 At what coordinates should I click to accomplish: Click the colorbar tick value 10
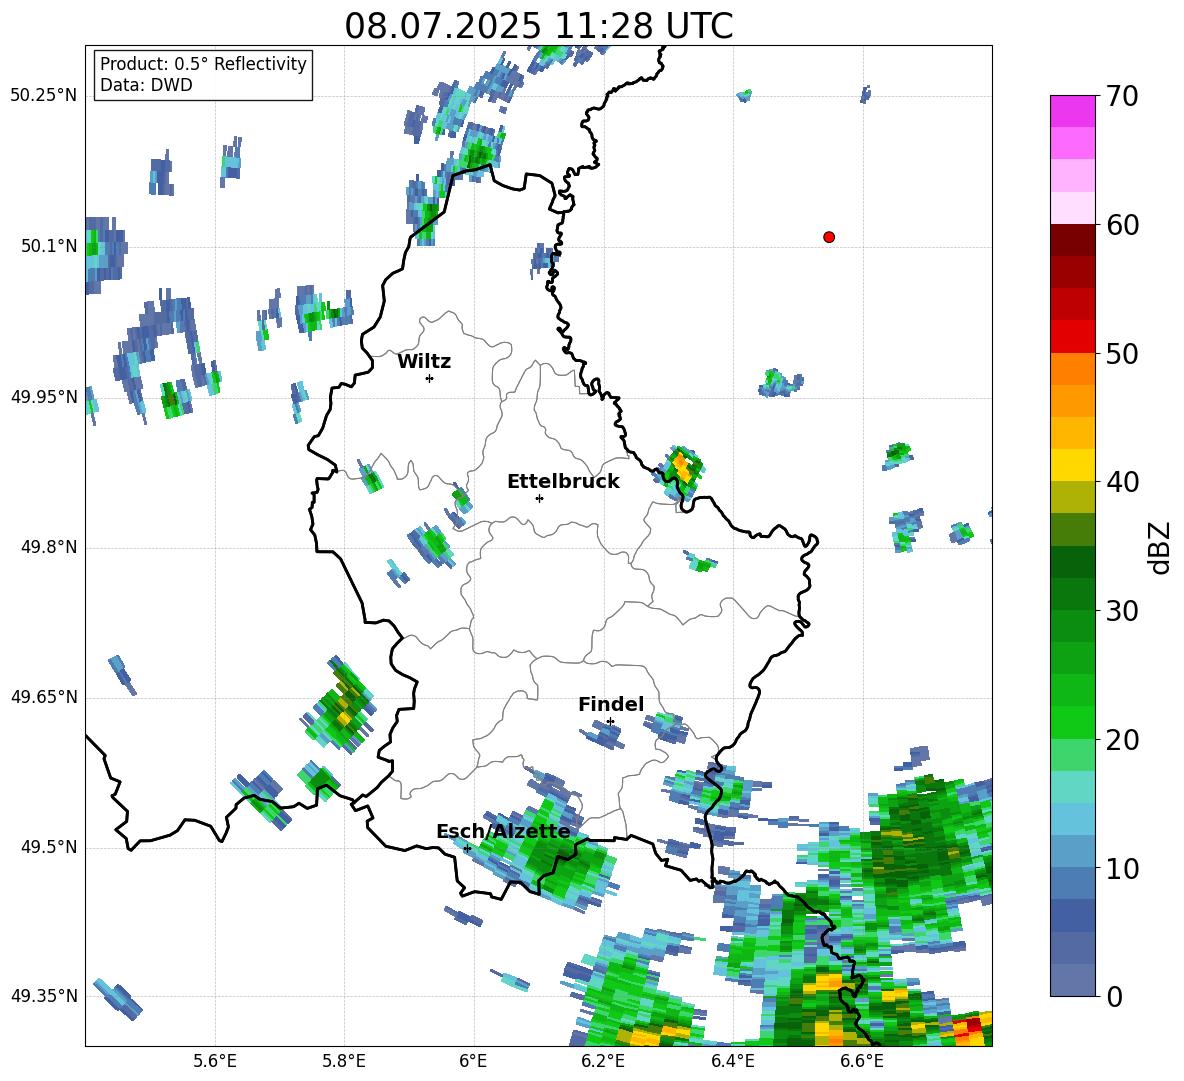(x=1122, y=868)
